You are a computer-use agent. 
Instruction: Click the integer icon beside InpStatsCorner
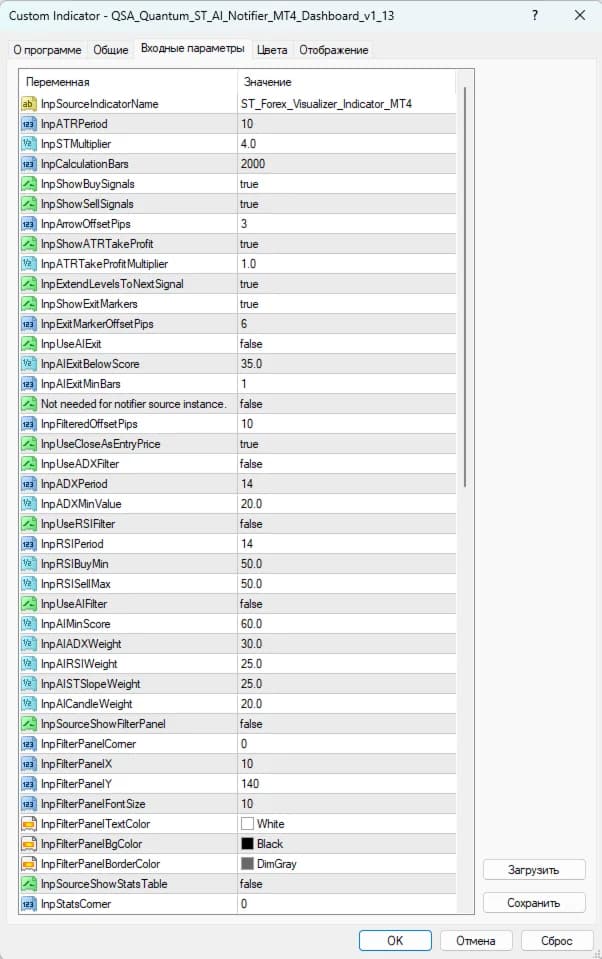point(28,904)
